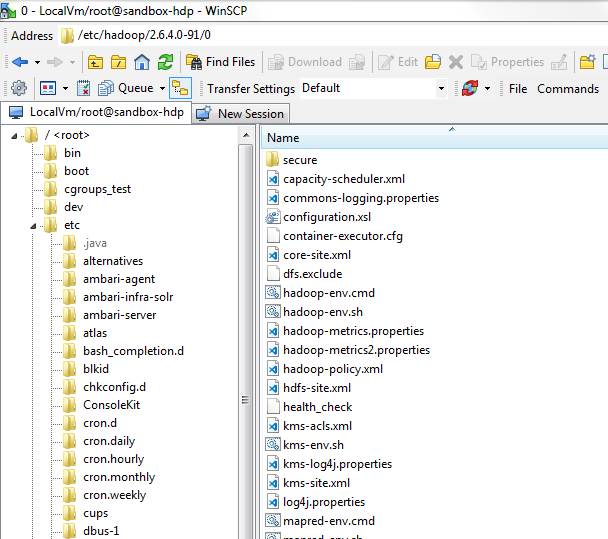This screenshot has height=539, width=608.
Task: Select the ambari-server folder in tree
Action: pyautogui.click(x=118, y=315)
